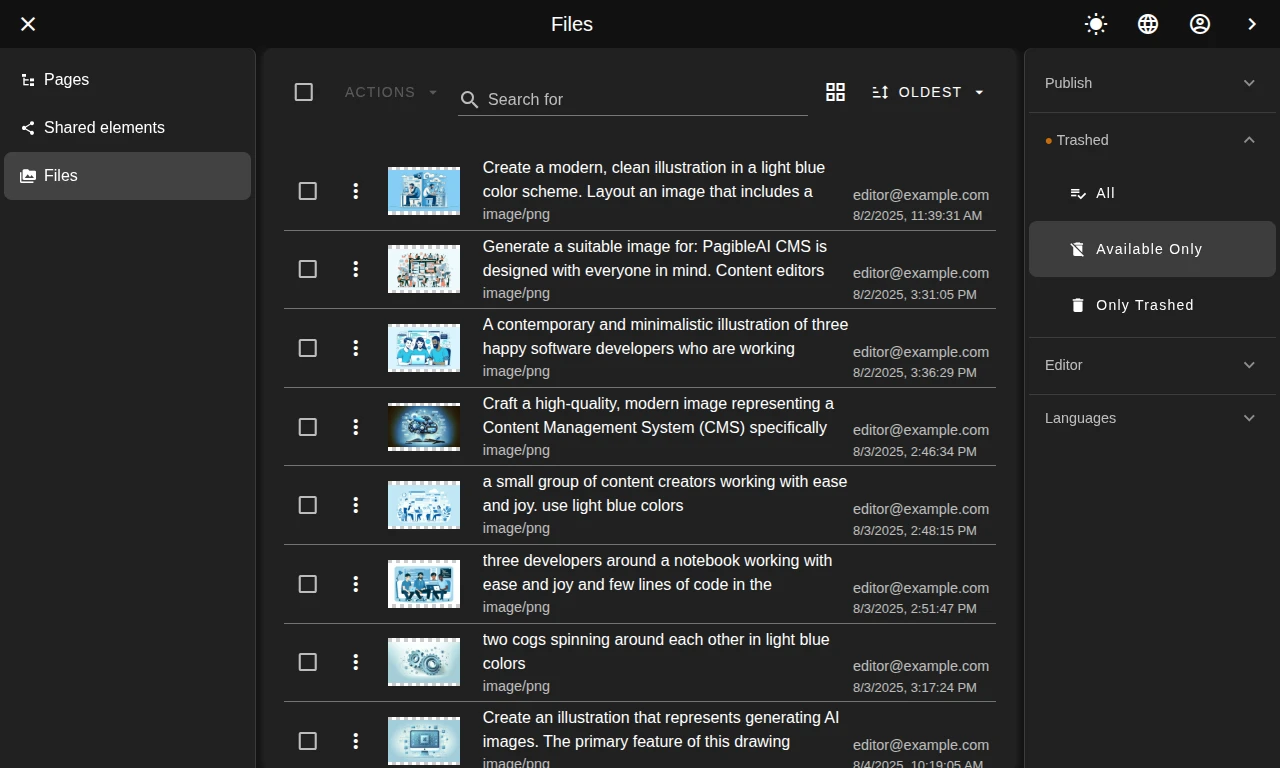
Task: Go to Pages in sidebar
Action: tap(66, 80)
